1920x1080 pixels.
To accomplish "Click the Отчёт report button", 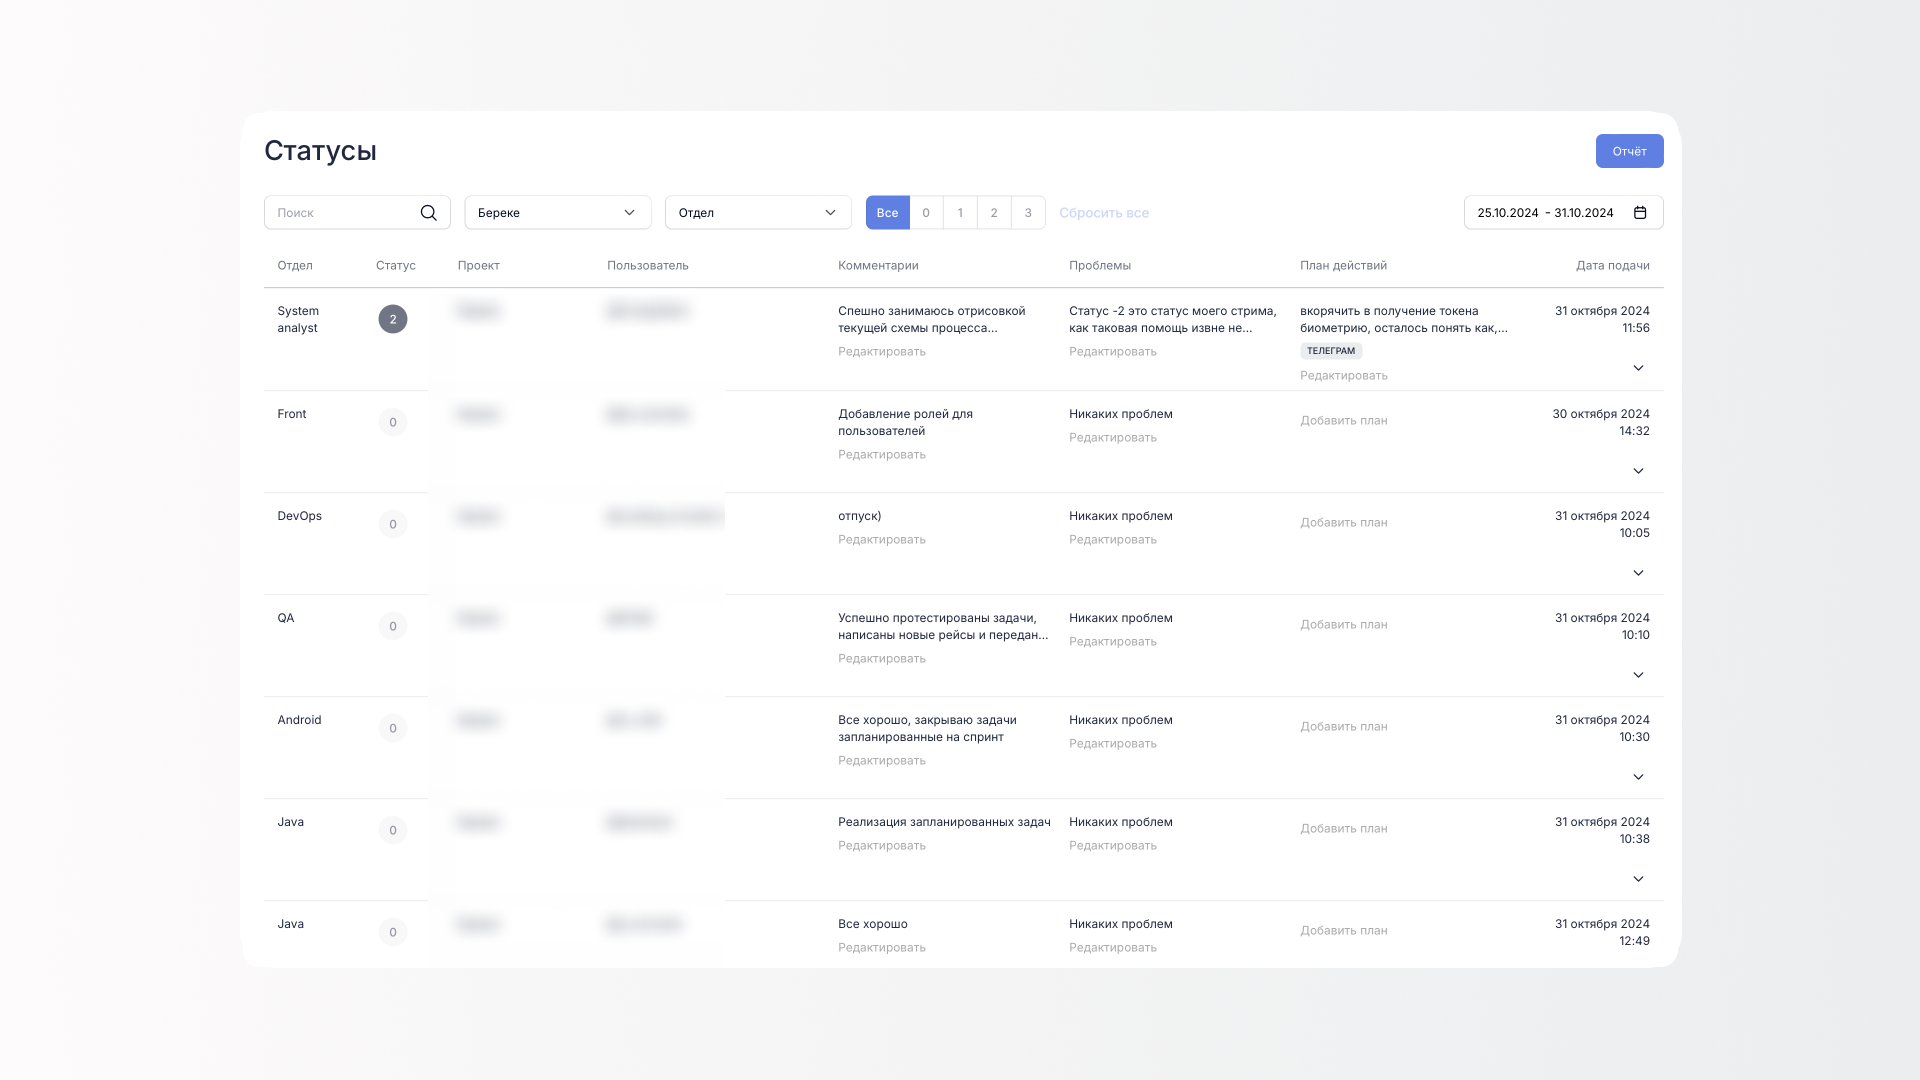I will click(1628, 151).
